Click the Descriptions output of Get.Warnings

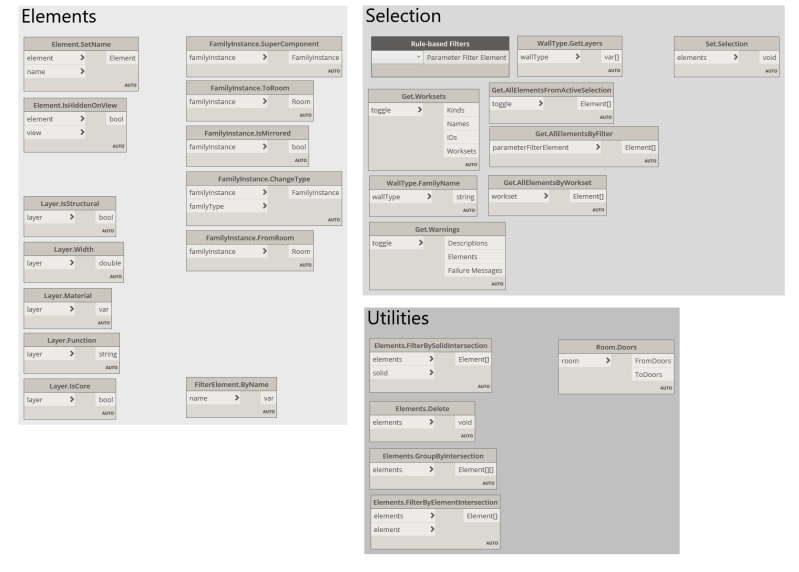point(474,243)
